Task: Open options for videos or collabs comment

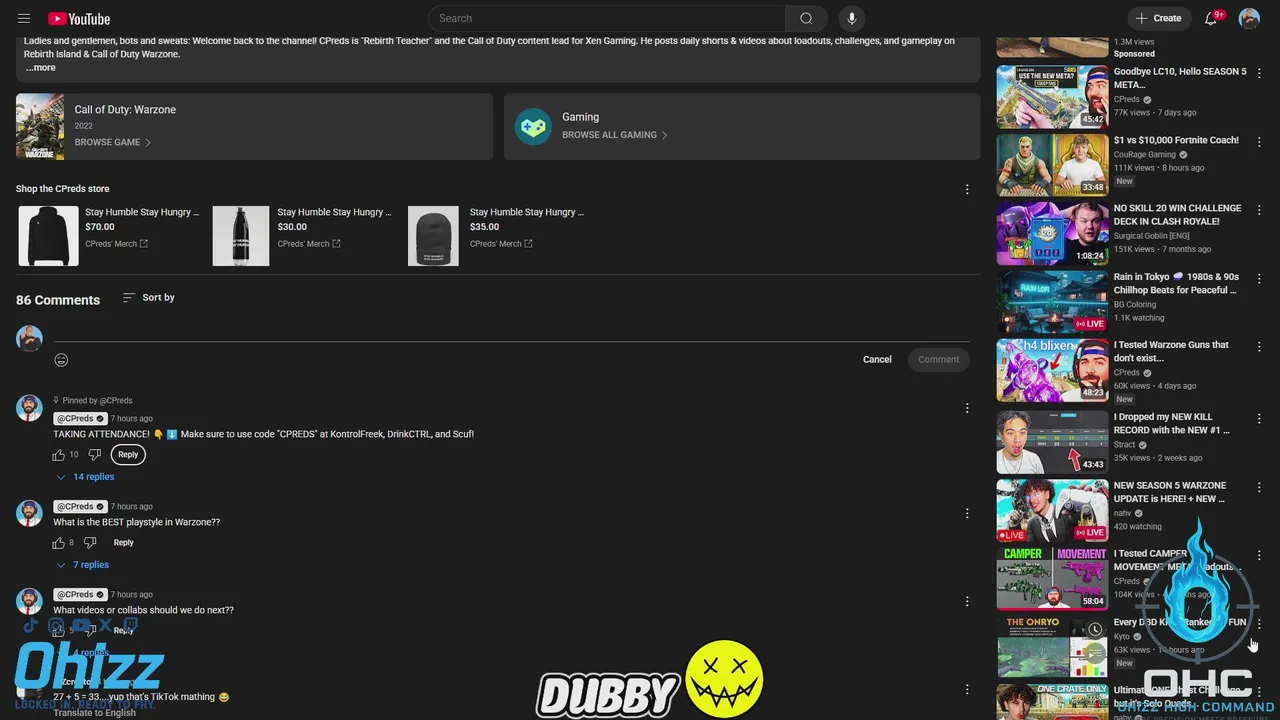Action: point(967,601)
